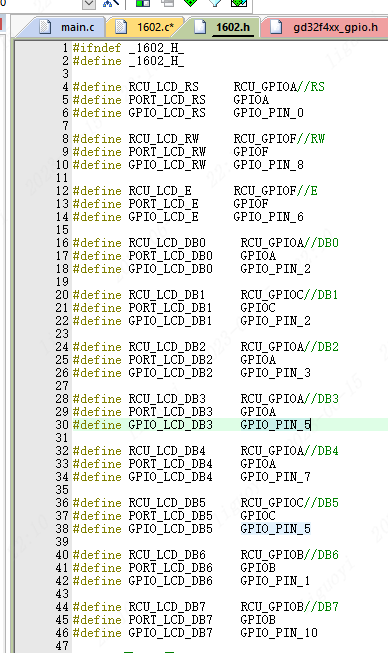Click GPIOF value on line 9

tap(251, 152)
